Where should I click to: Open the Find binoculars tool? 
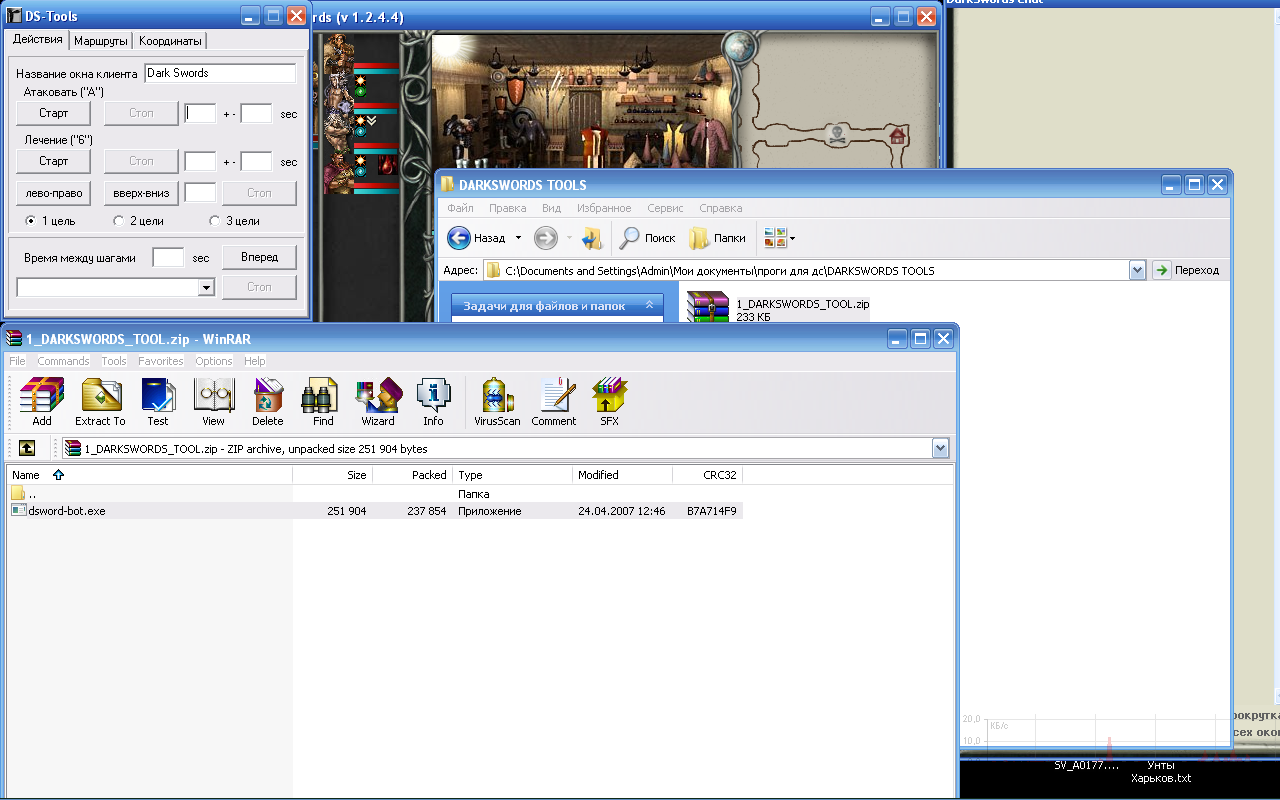click(x=323, y=402)
